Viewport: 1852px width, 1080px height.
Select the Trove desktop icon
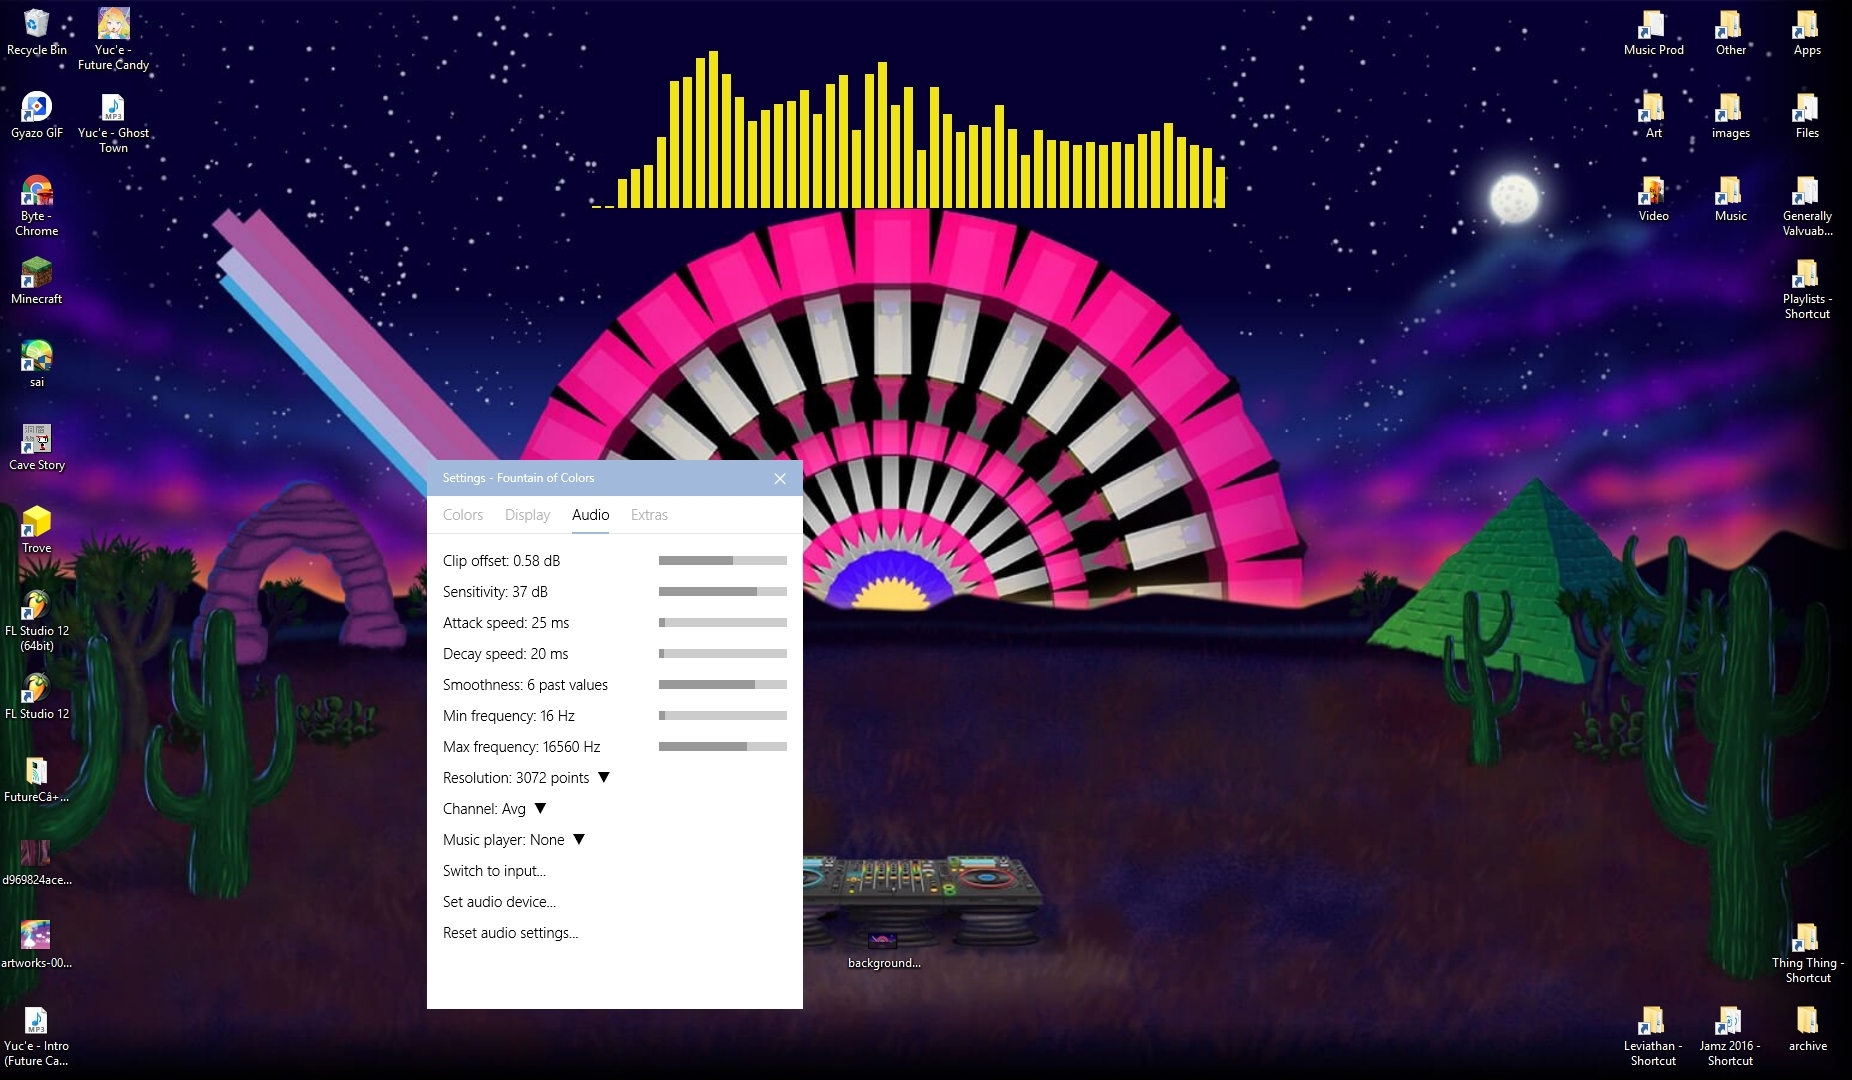tap(37, 530)
